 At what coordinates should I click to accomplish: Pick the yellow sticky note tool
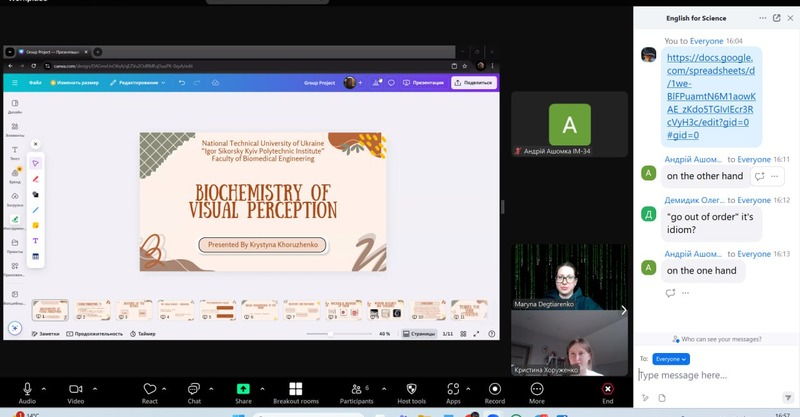click(x=35, y=225)
